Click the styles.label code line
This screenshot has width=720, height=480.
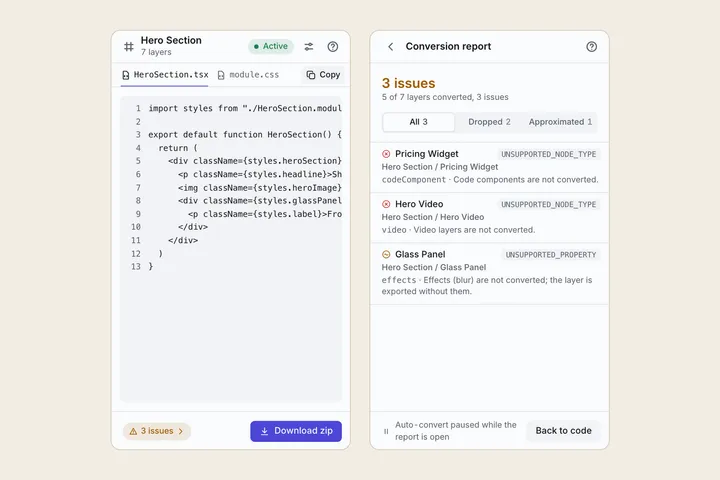tap(265, 214)
